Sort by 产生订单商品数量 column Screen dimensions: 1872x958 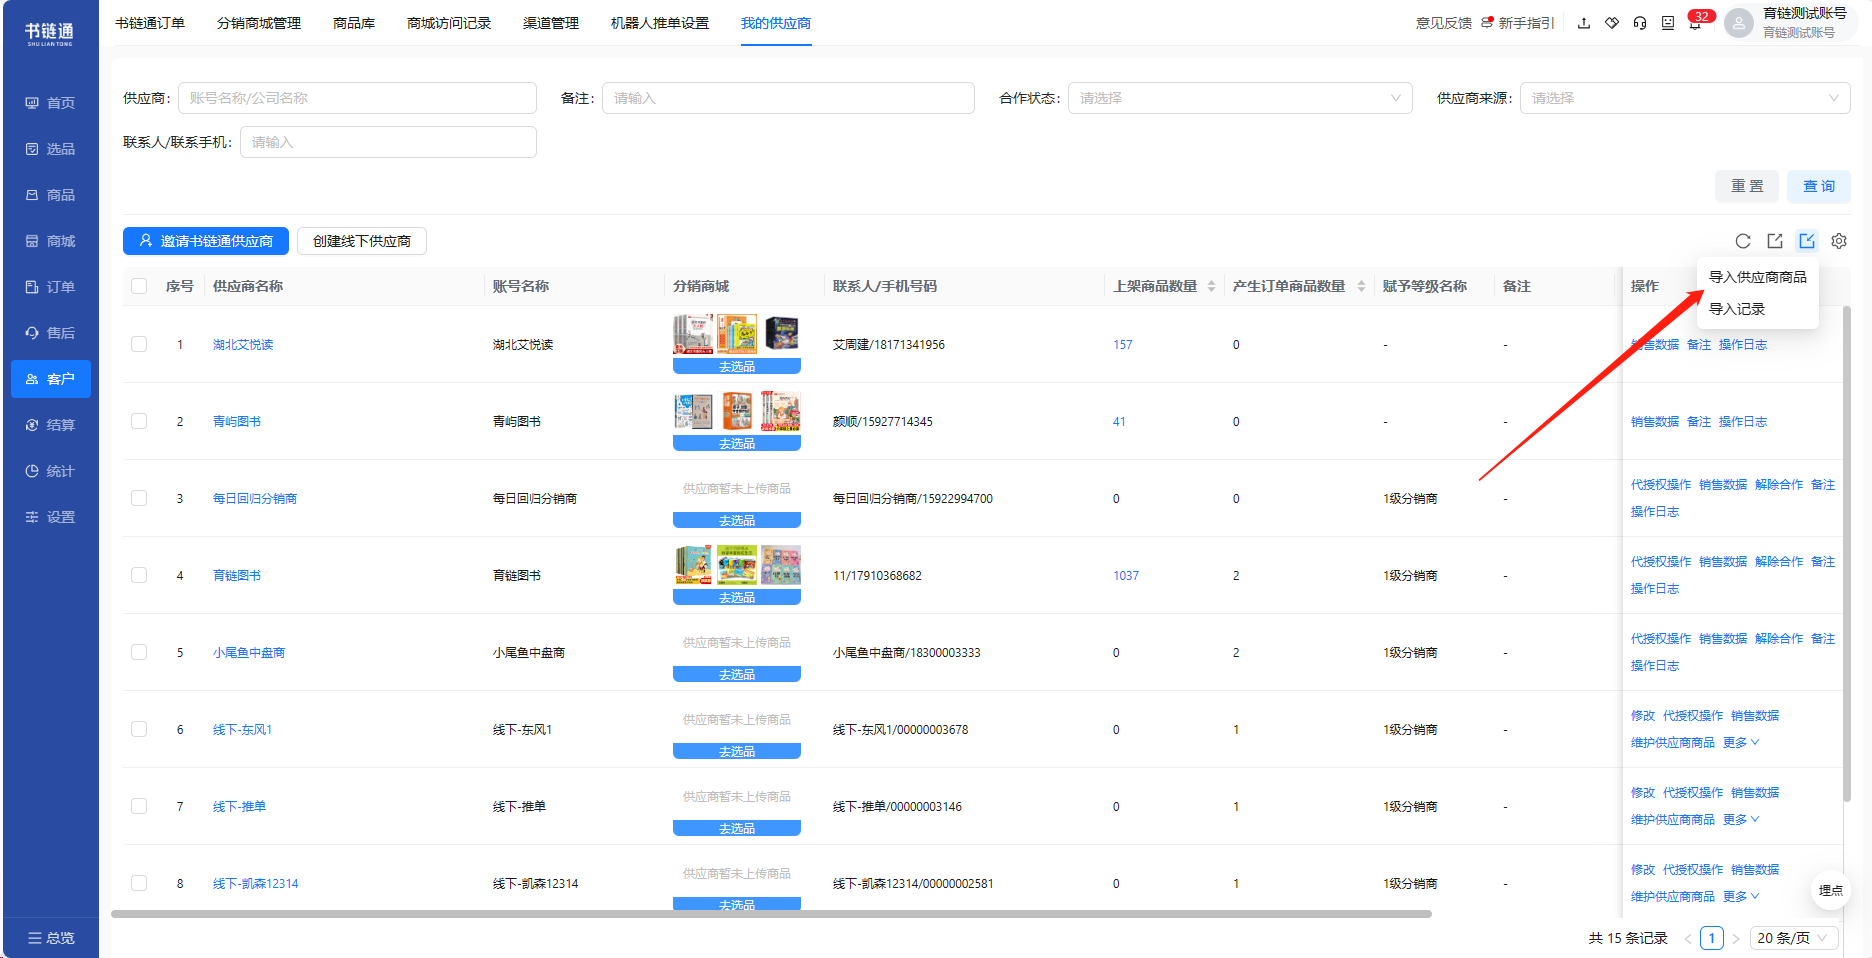pos(1361,286)
